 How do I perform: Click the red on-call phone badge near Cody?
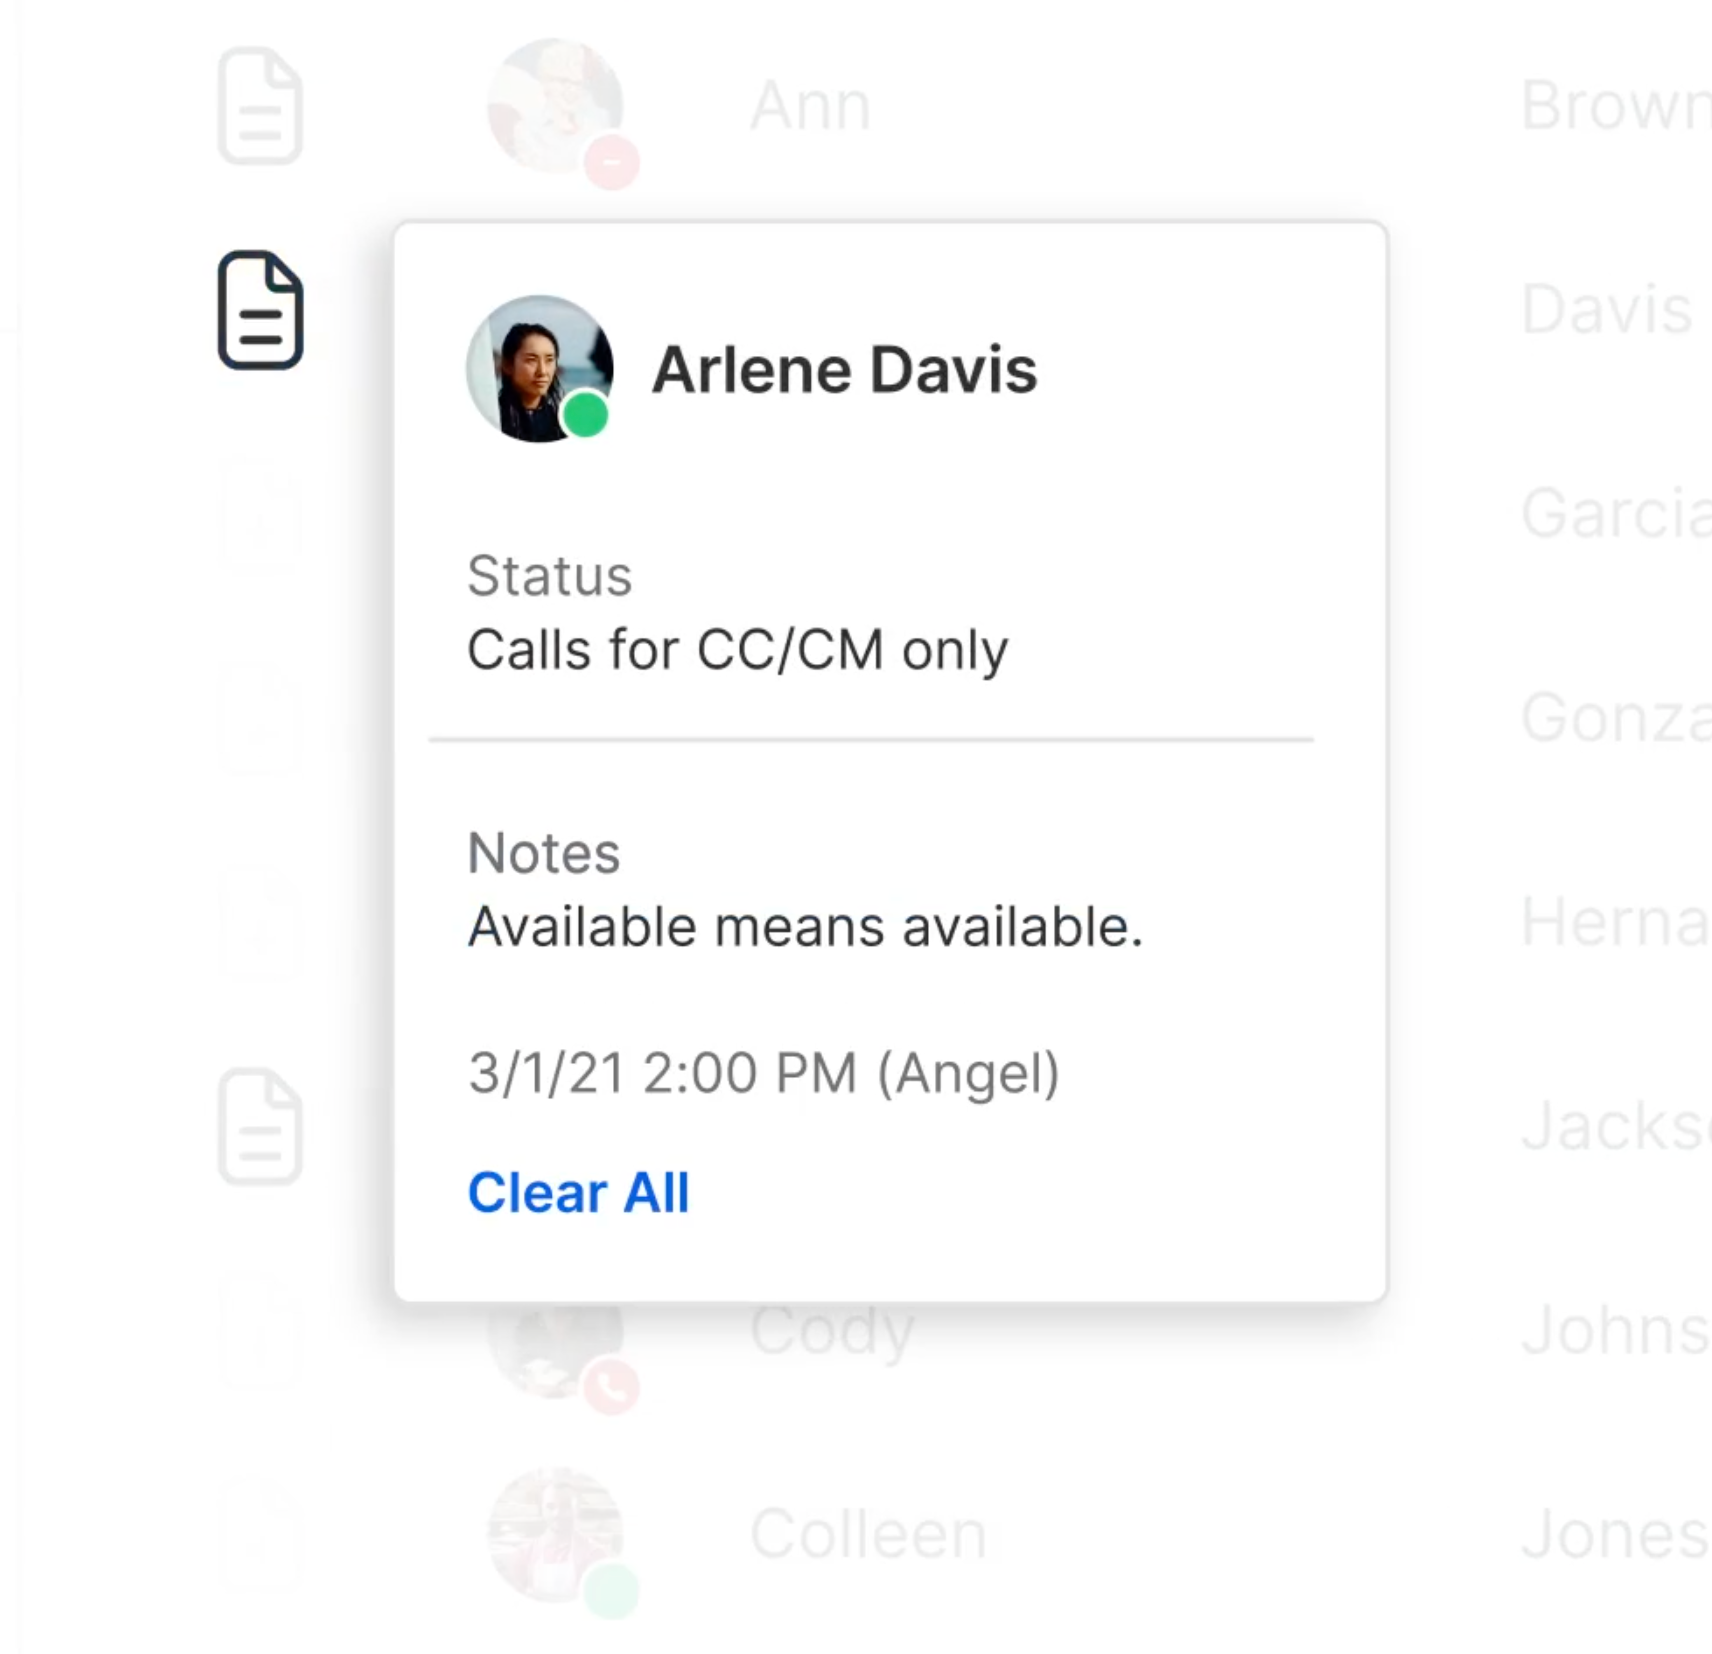pyautogui.click(x=612, y=1386)
